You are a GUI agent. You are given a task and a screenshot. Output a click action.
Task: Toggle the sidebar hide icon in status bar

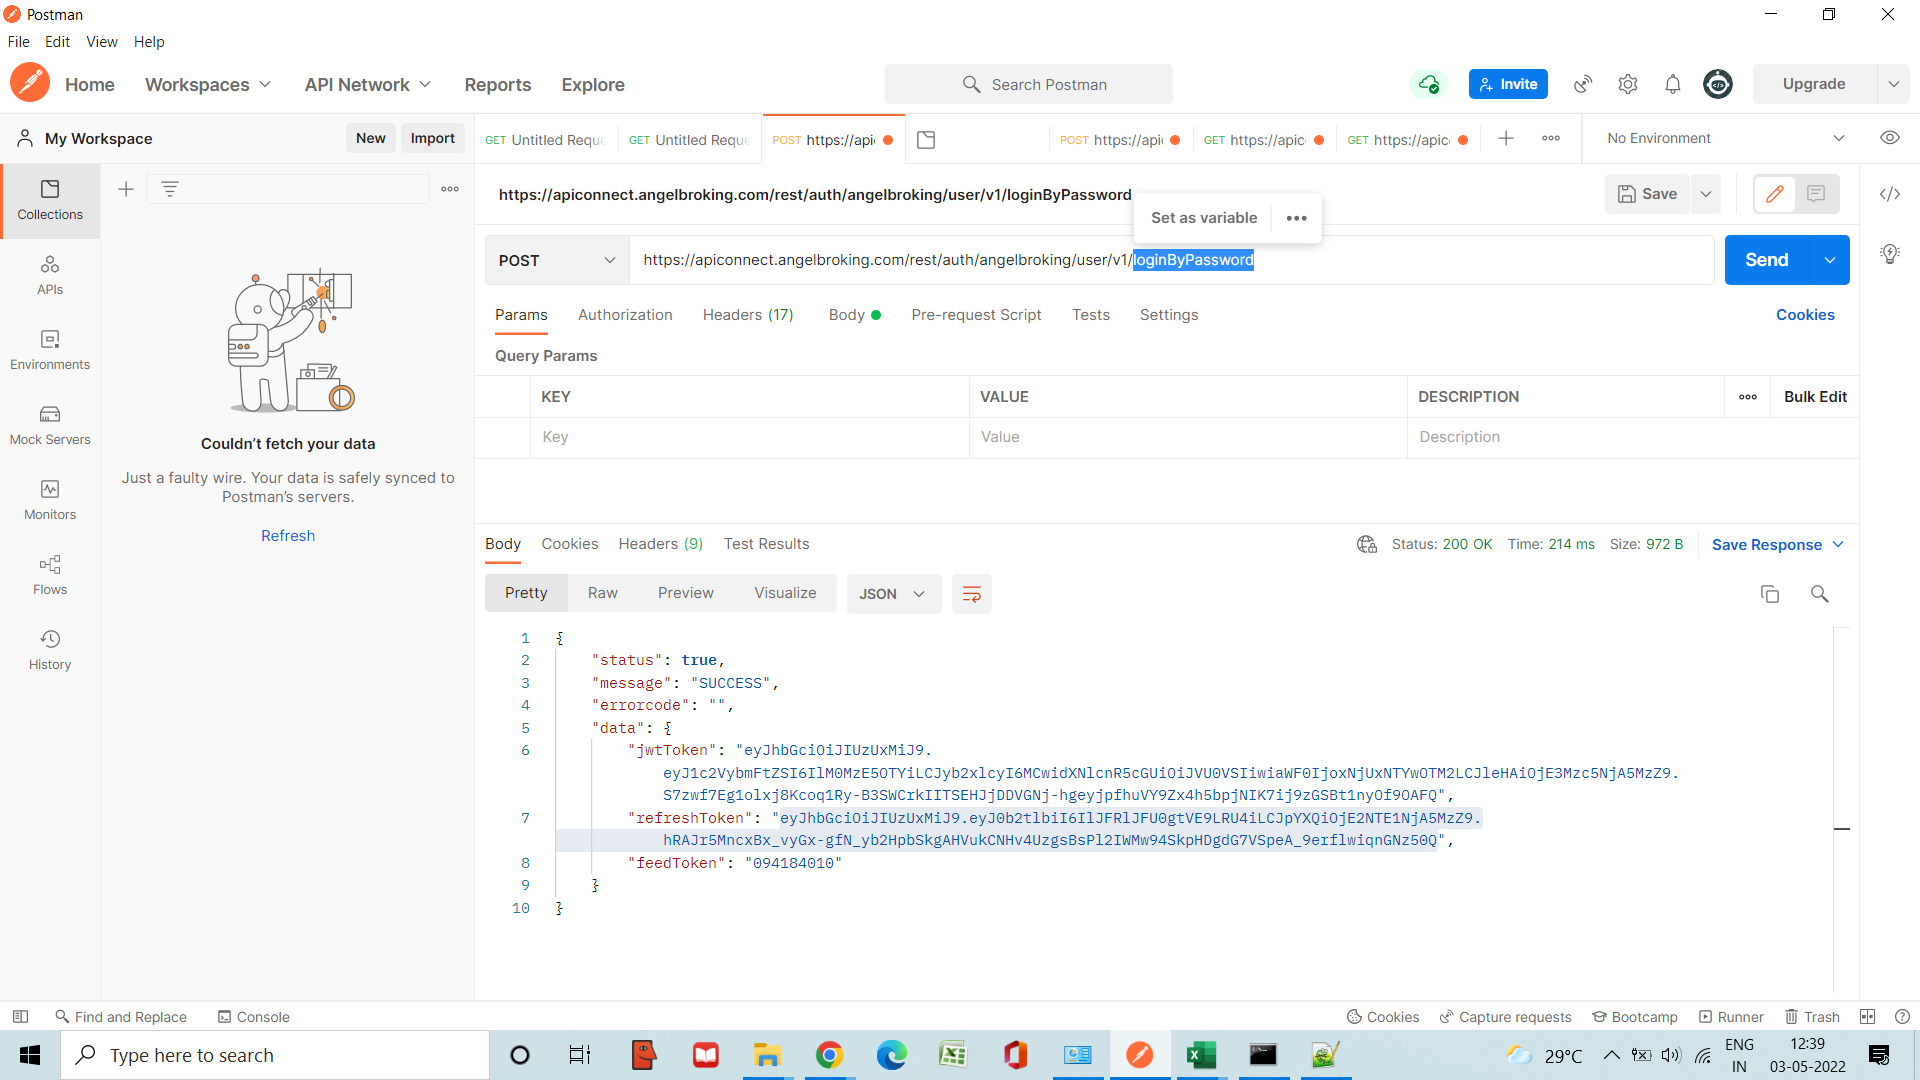click(20, 1016)
